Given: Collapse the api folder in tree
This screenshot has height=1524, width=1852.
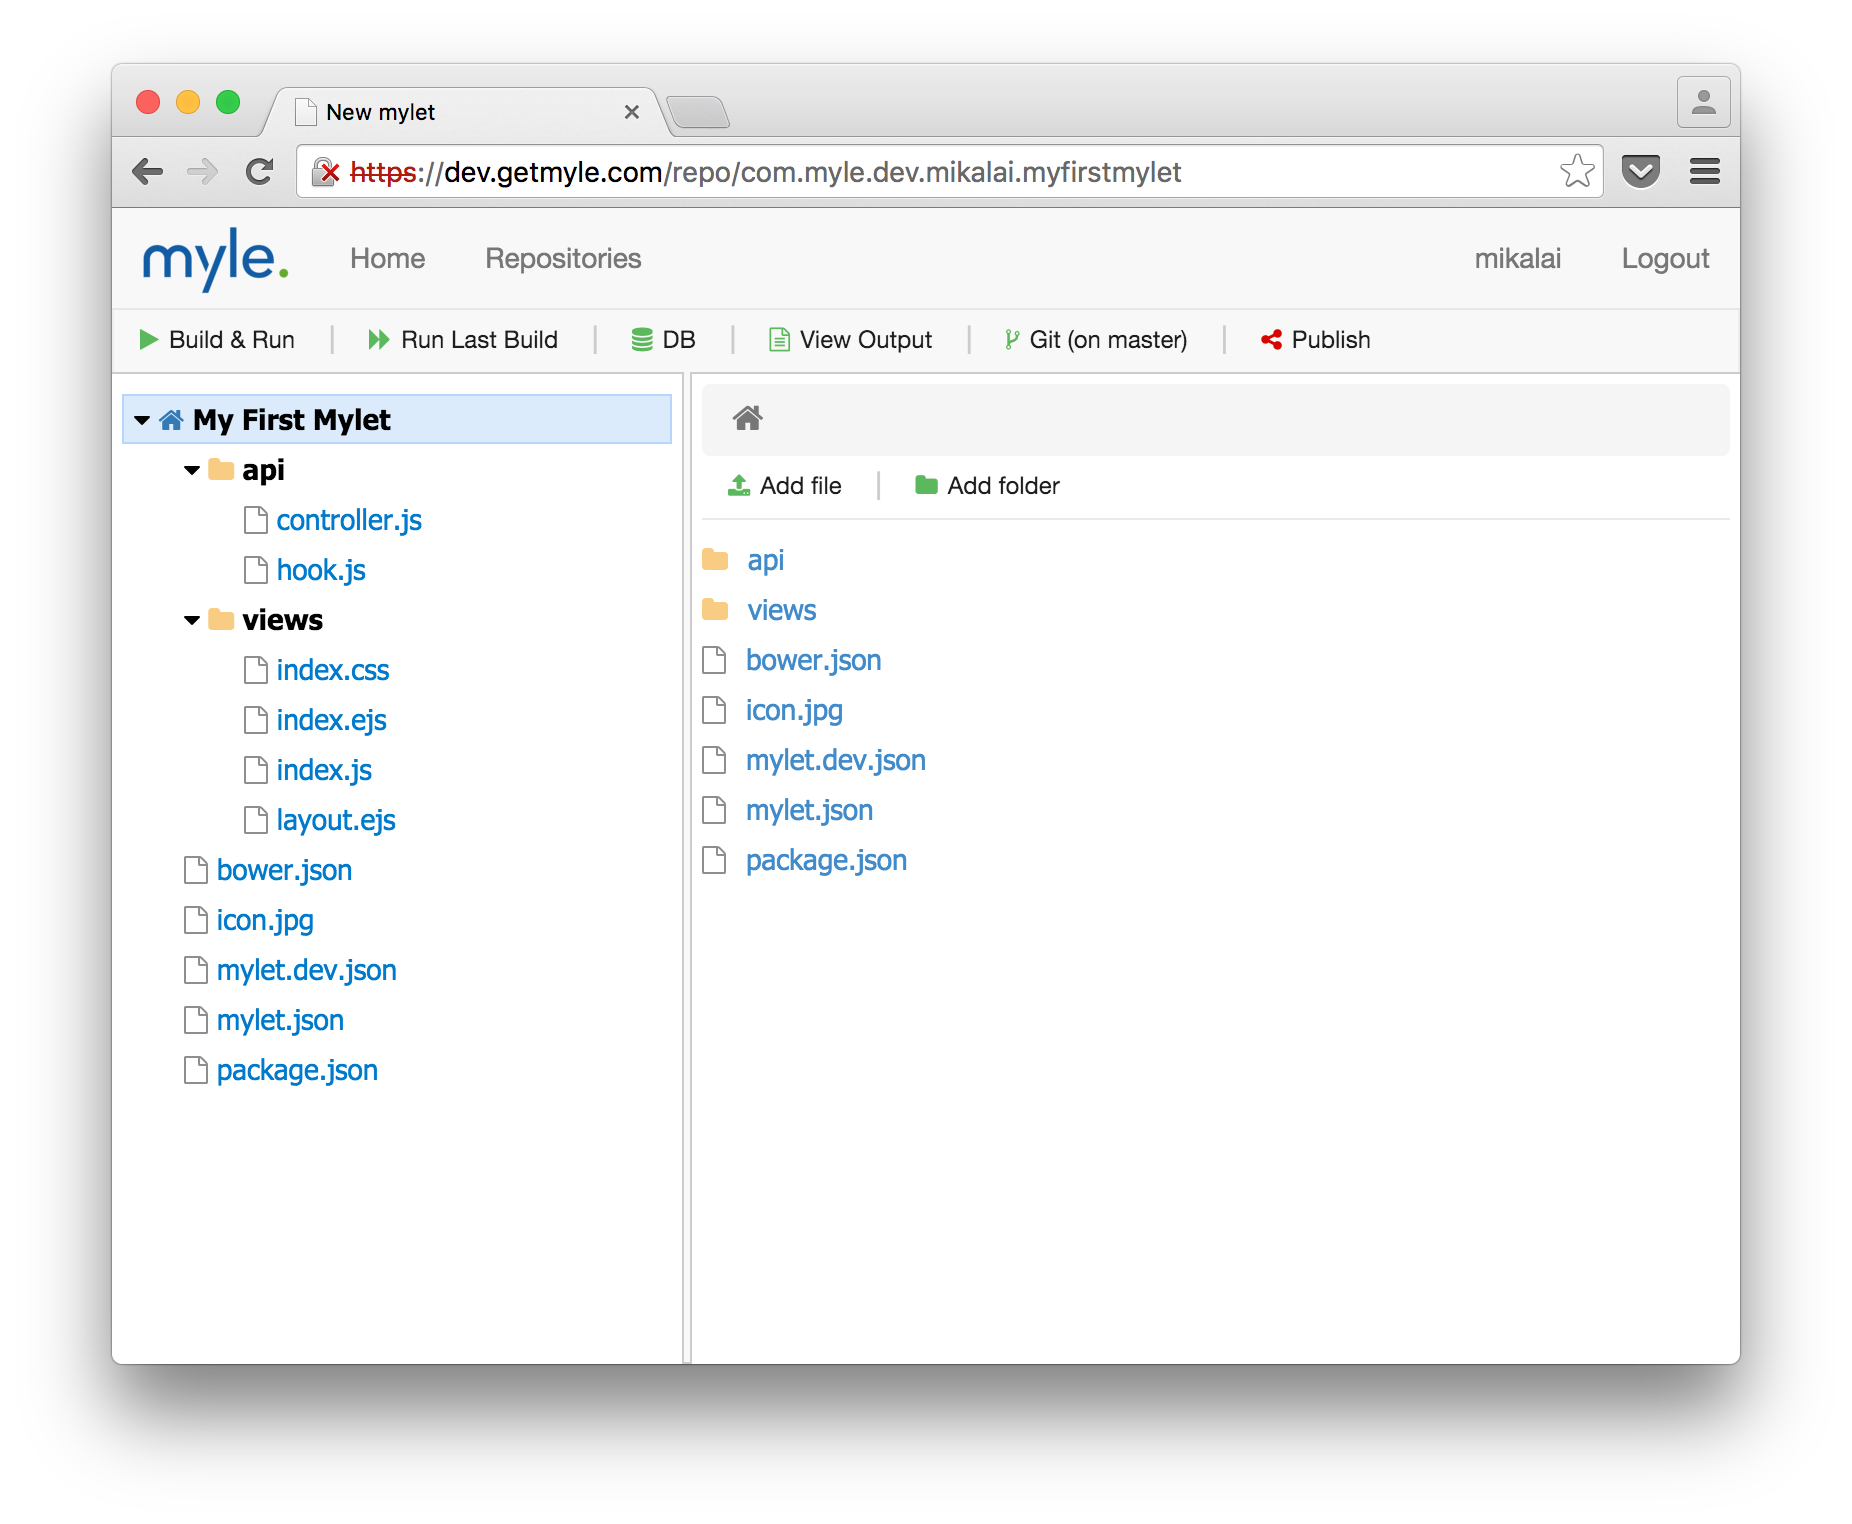Looking at the screenshot, I should (x=192, y=470).
